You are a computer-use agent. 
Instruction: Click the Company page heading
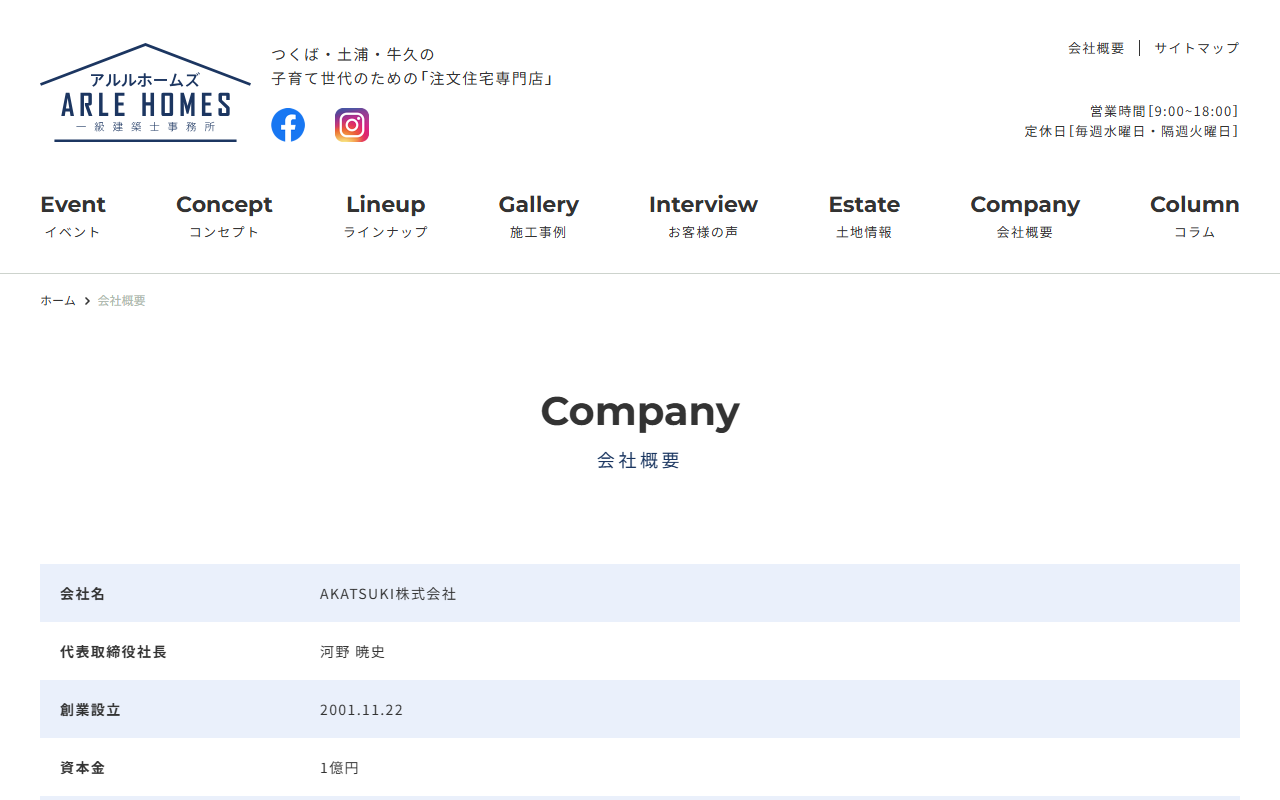pyautogui.click(x=640, y=411)
